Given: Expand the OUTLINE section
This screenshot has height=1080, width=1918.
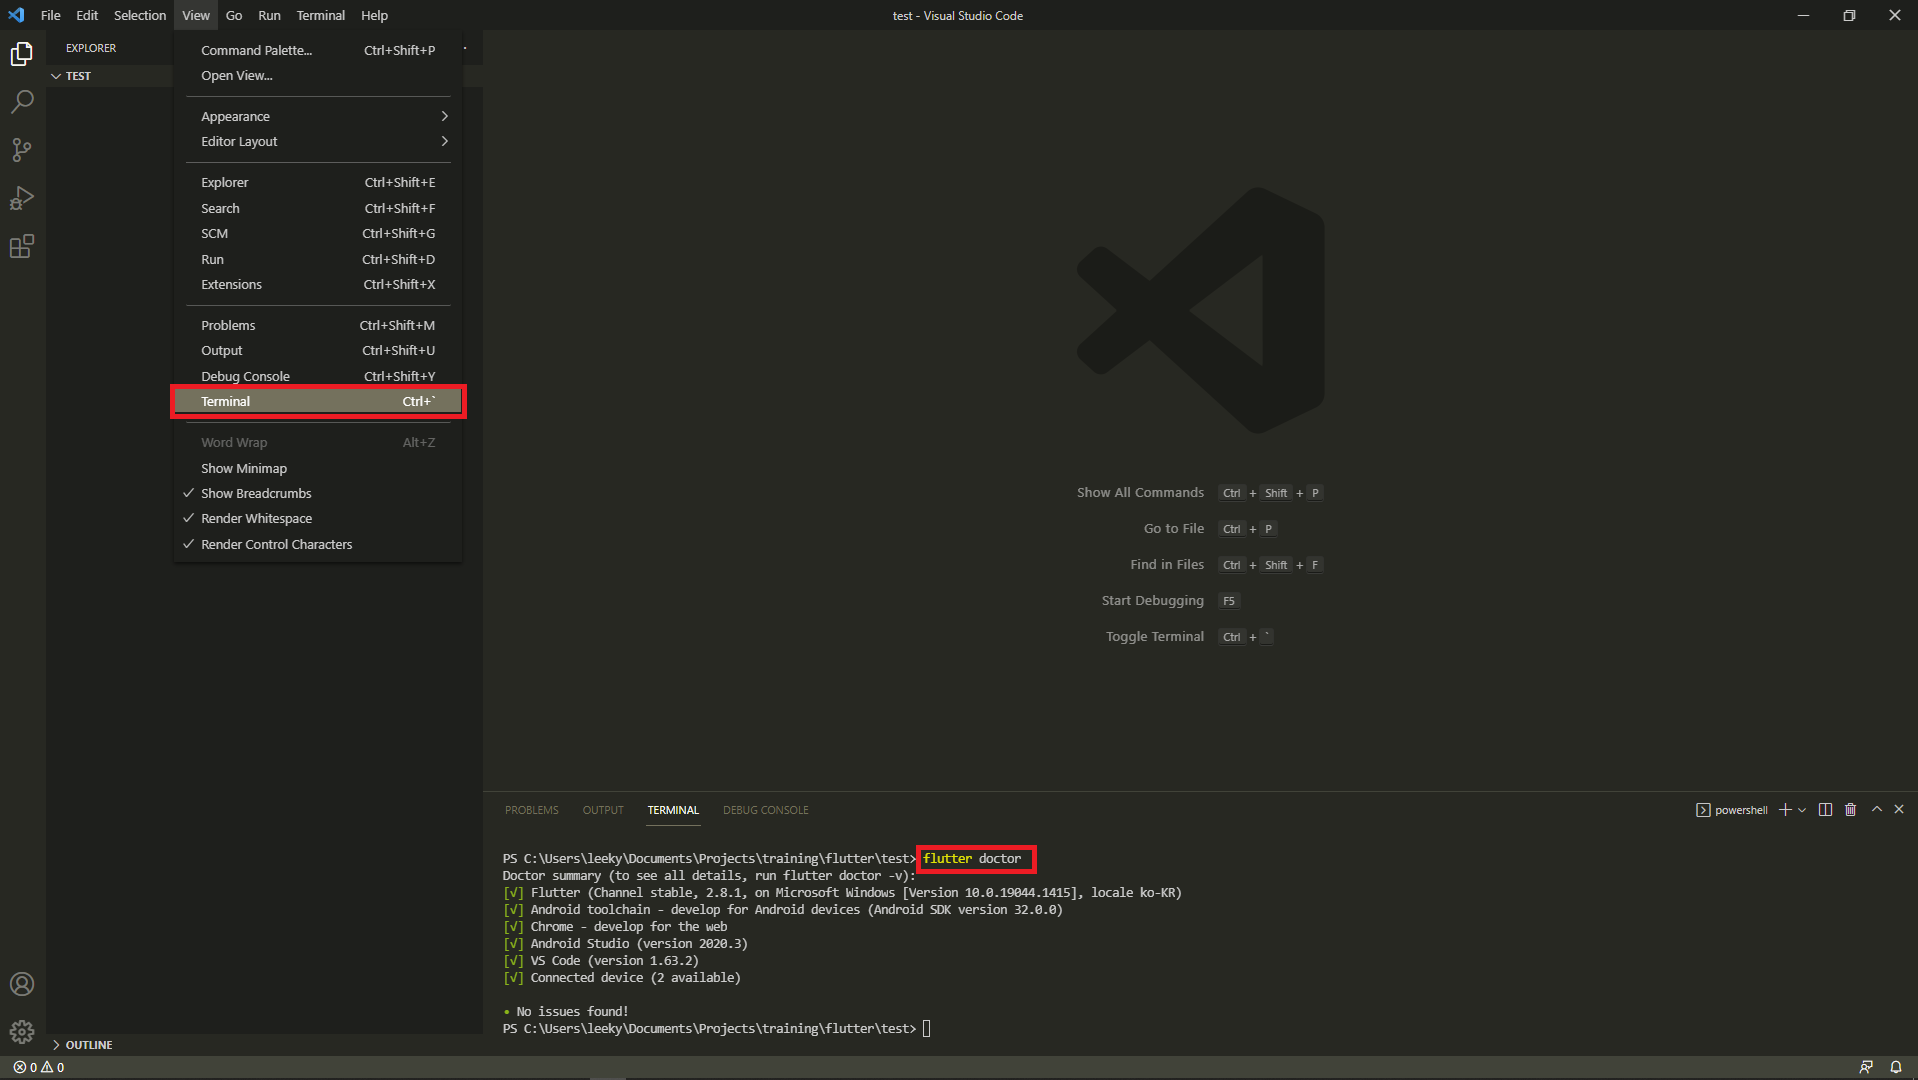Looking at the screenshot, I should (265, 1045).
